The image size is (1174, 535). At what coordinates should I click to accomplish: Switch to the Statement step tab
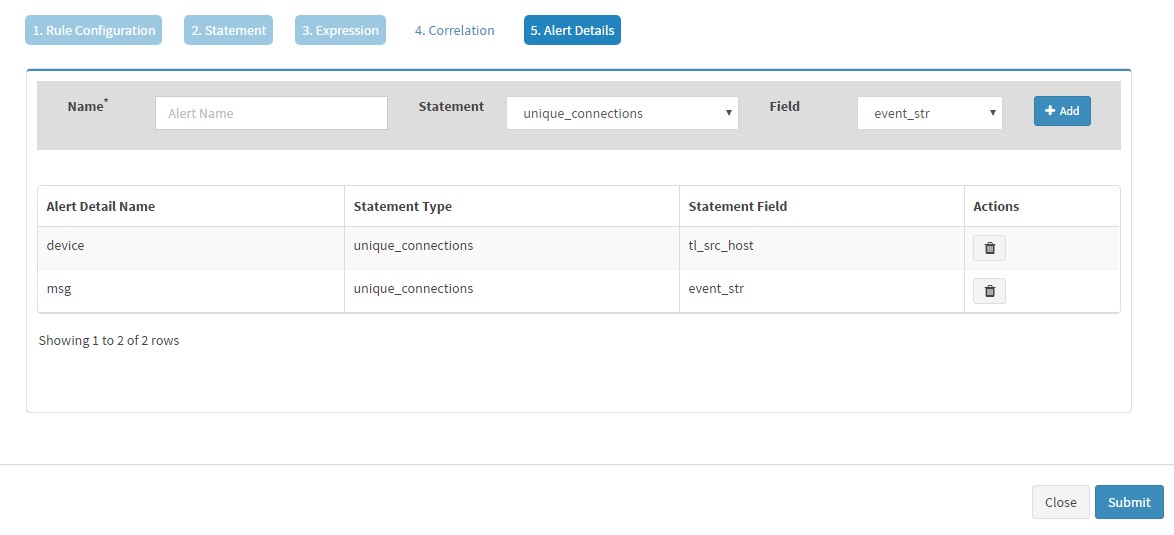228,31
